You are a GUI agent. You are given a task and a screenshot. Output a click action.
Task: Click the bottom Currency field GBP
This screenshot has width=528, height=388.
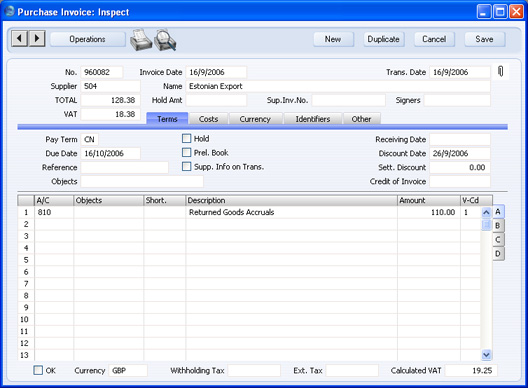(x=128, y=370)
